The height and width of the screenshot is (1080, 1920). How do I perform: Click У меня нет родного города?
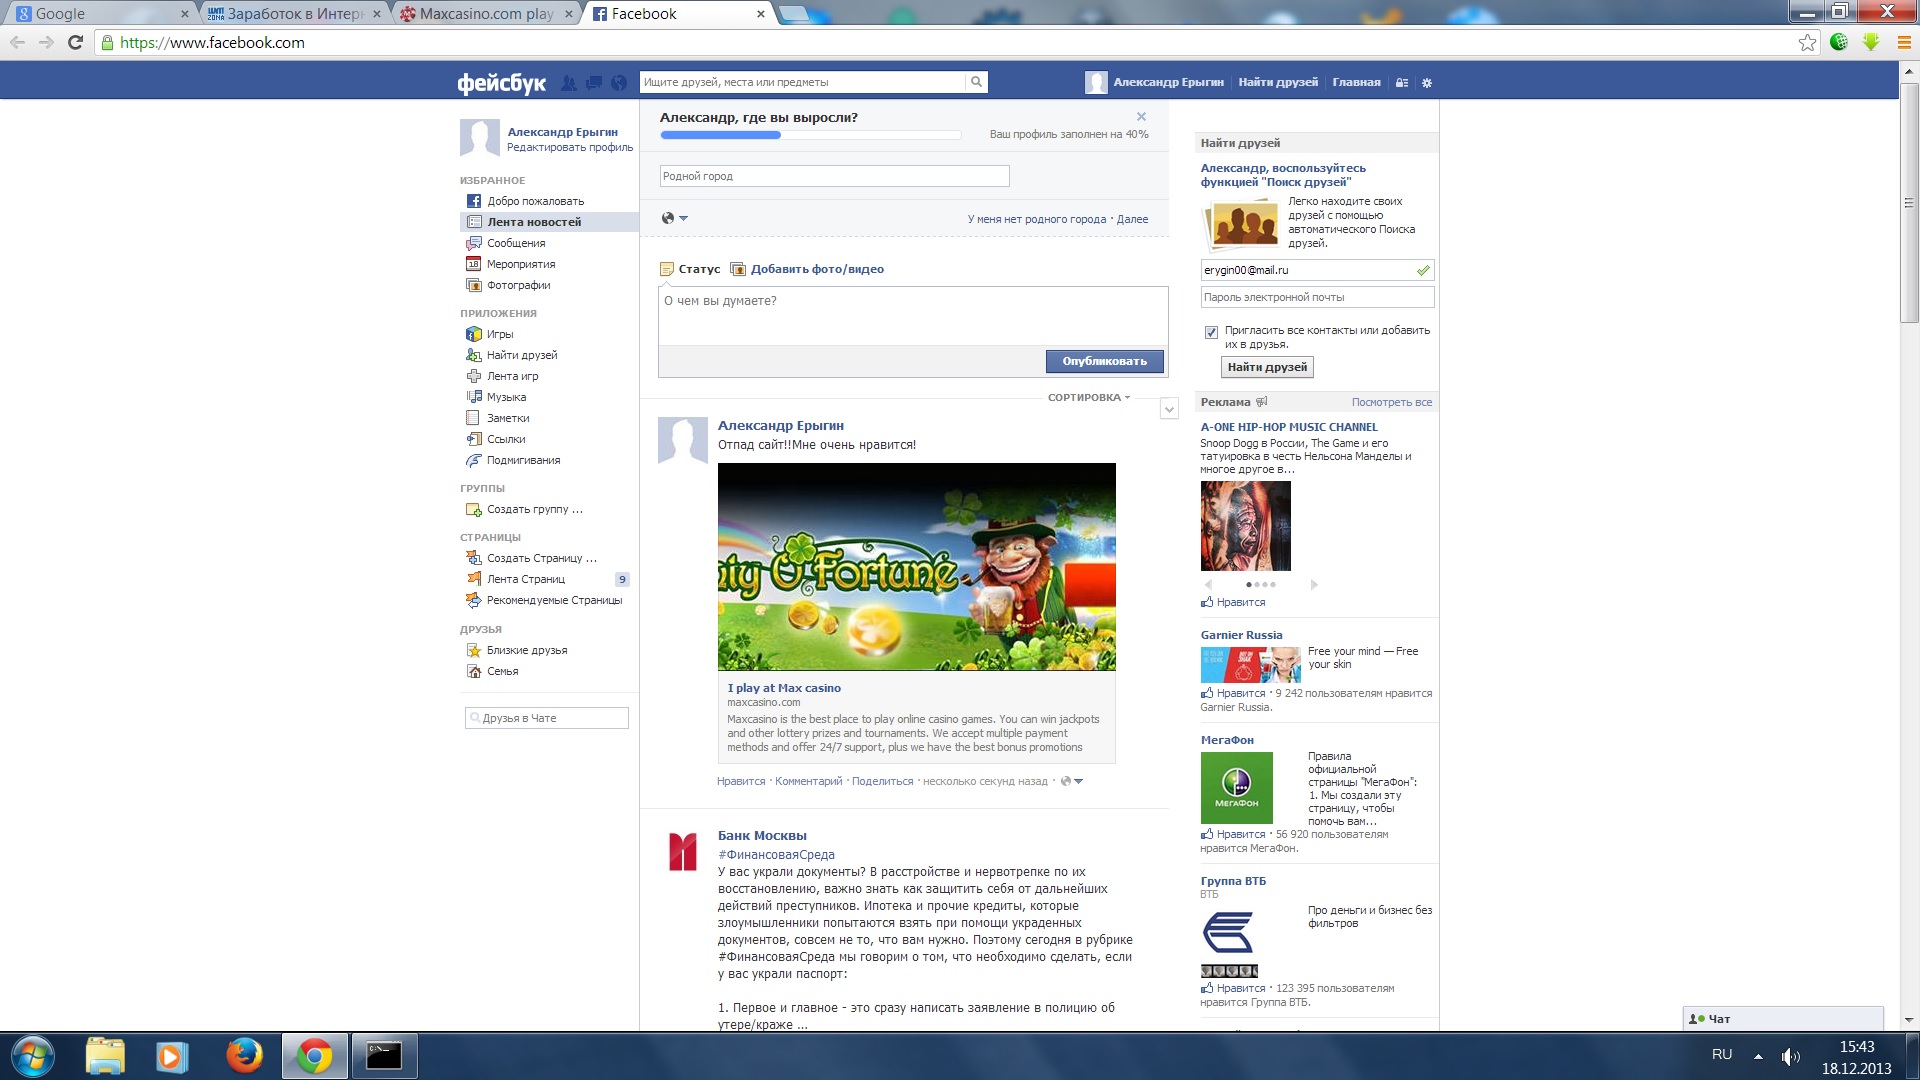pyautogui.click(x=1037, y=219)
